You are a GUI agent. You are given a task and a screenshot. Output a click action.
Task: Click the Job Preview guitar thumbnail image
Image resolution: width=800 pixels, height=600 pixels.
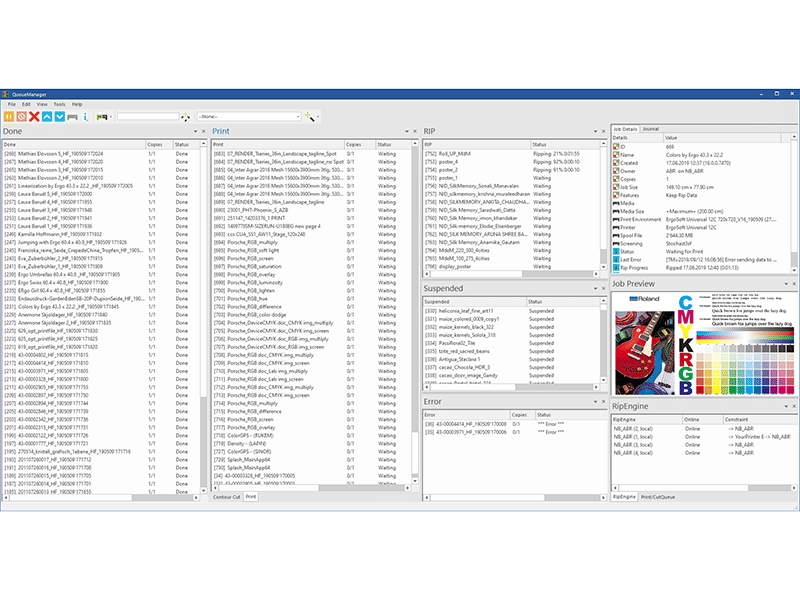tap(645, 353)
